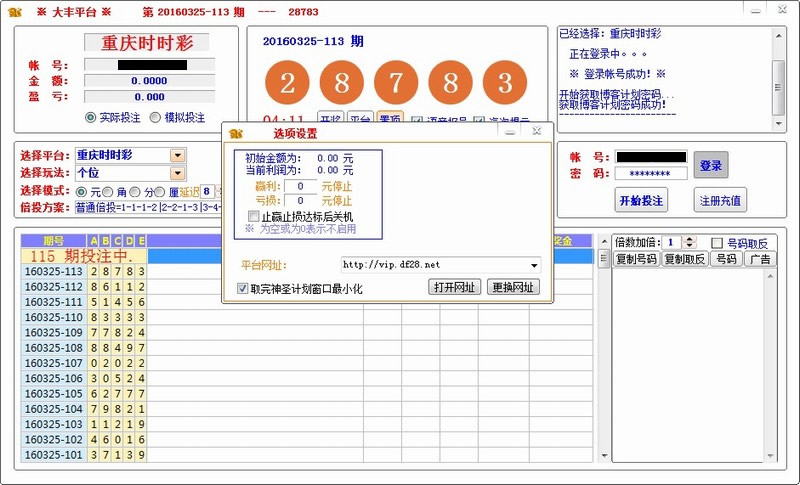Select row 160325-101 in results table

point(306,455)
